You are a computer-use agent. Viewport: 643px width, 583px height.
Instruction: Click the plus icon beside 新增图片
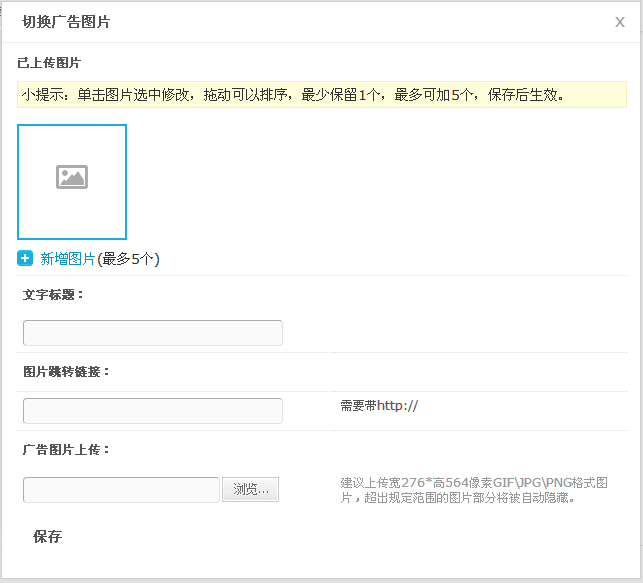(25, 258)
